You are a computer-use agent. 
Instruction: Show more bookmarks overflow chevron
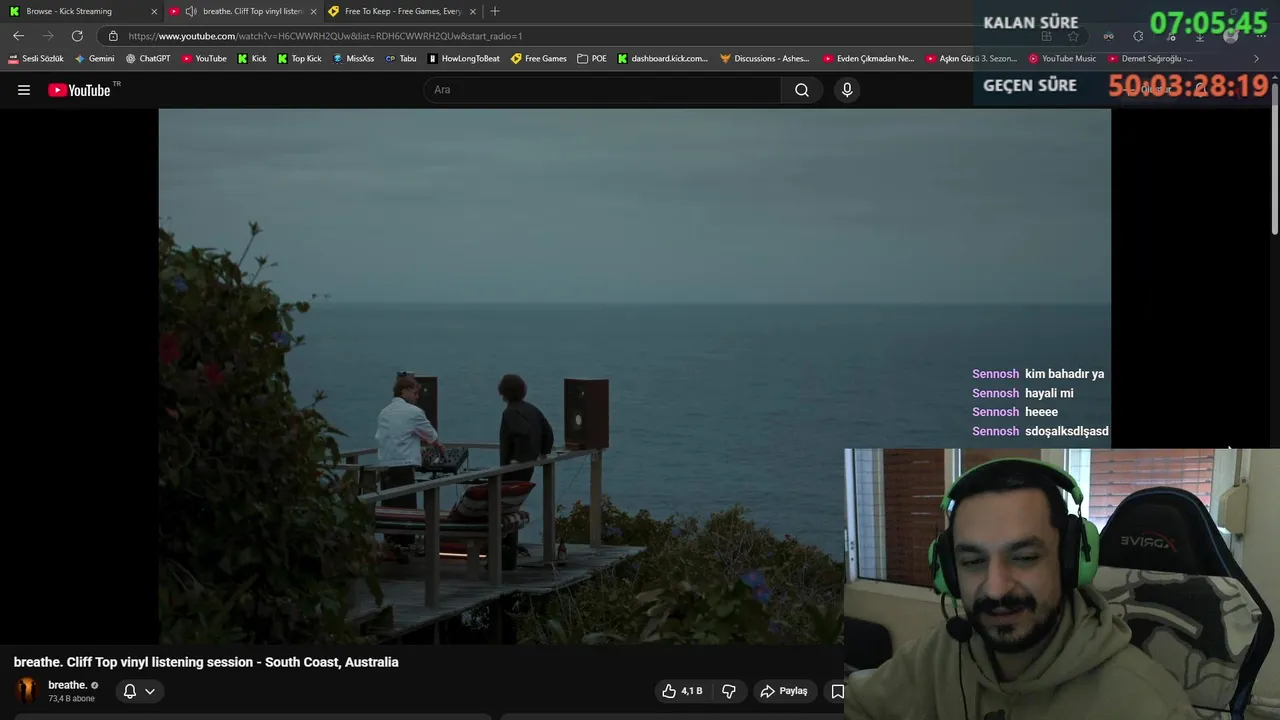pos(1257,59)
